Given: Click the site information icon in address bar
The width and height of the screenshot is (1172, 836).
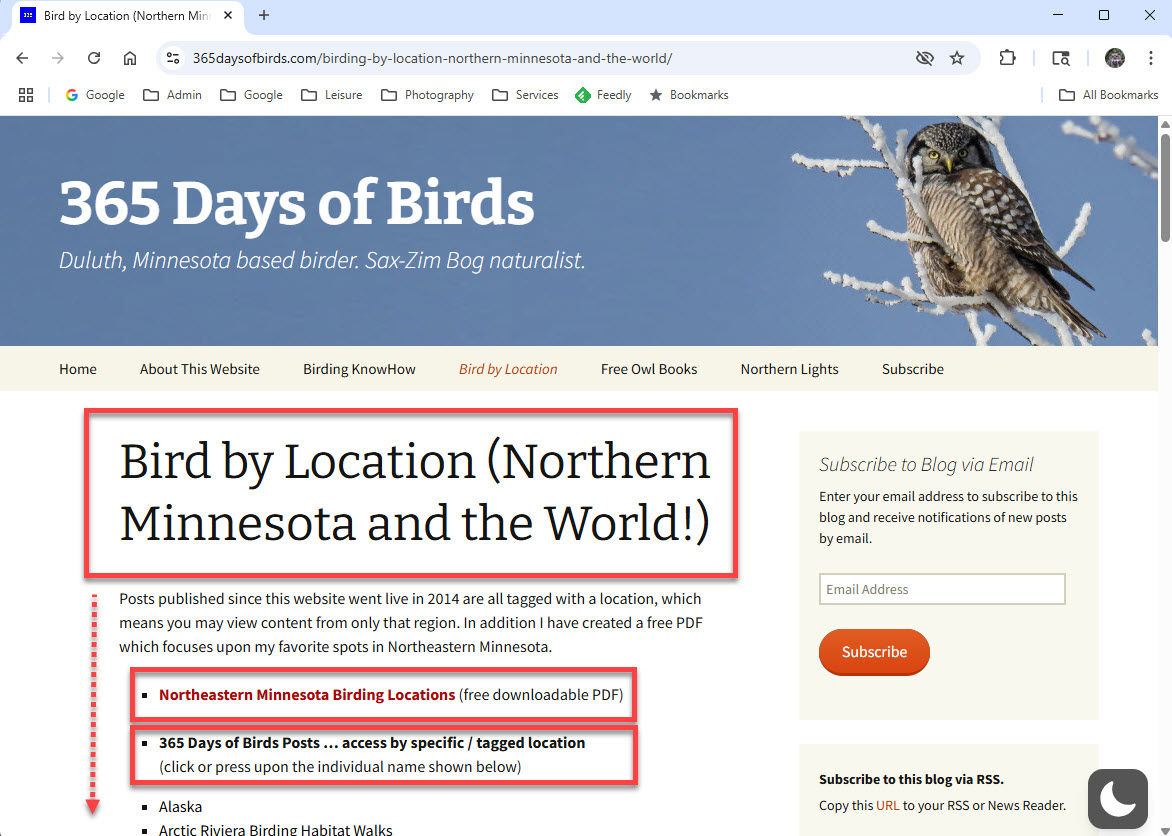Looking at the screenshot, I should pos(173,58).
